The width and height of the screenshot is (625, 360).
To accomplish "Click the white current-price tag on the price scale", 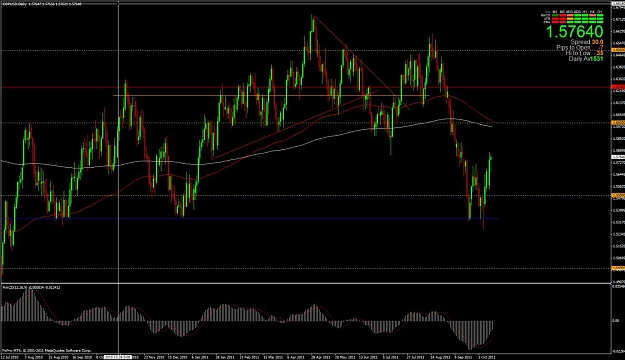I will [x=618, y=157].
